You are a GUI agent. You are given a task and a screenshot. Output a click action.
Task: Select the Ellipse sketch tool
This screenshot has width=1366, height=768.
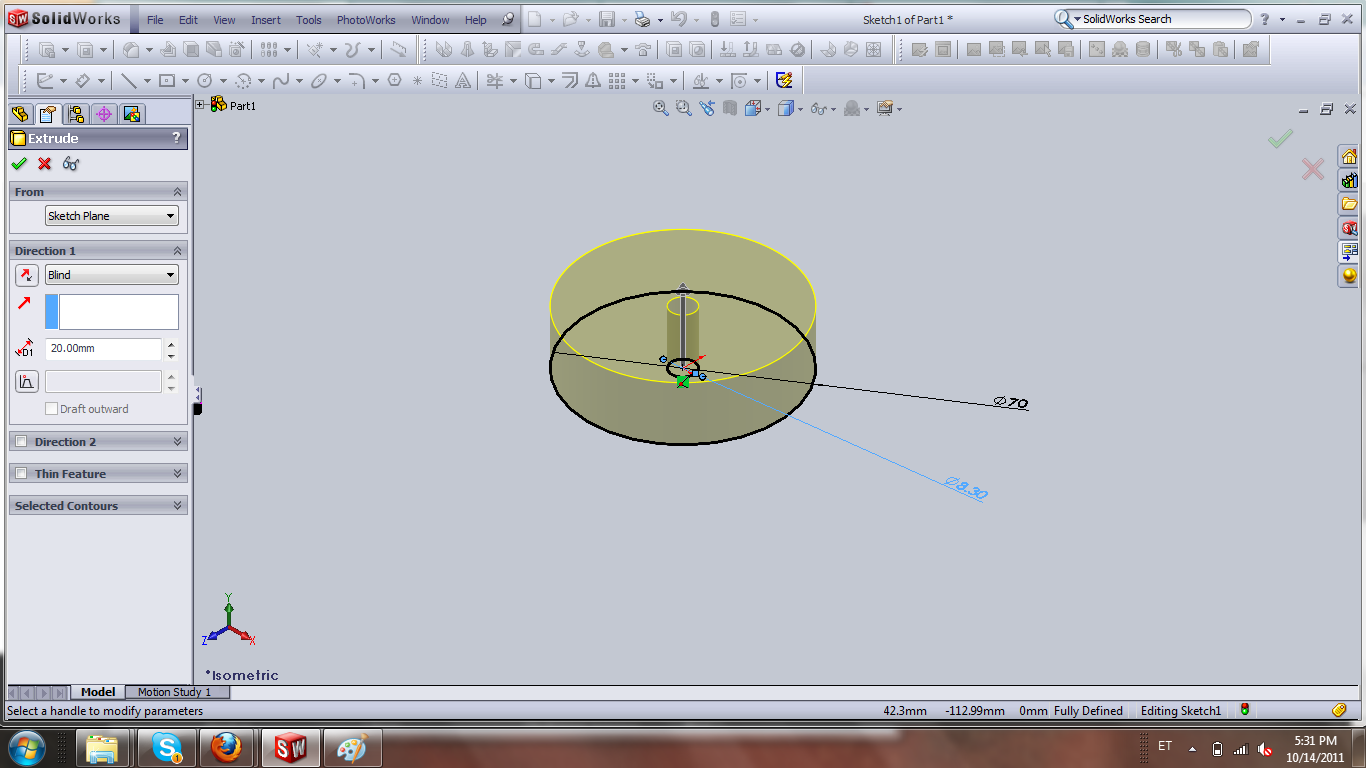[319, 81]
